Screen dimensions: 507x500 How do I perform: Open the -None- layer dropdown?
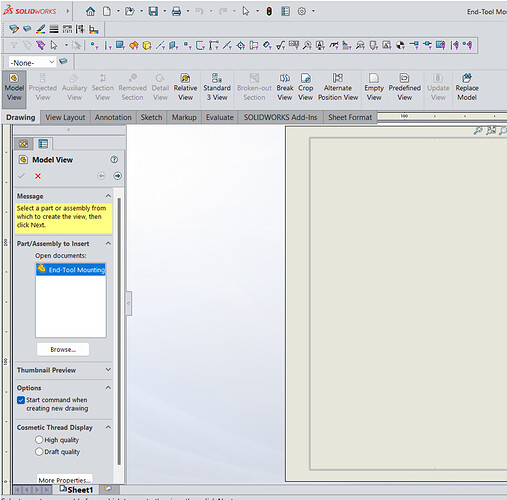click(32, 63)
